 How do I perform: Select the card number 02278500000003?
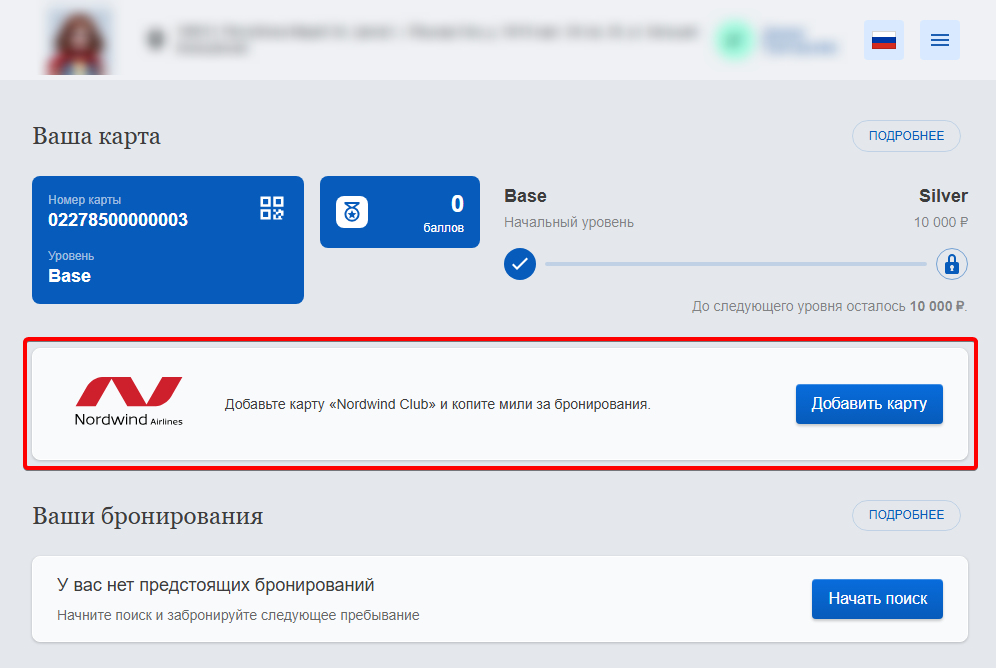click(118, 220)
